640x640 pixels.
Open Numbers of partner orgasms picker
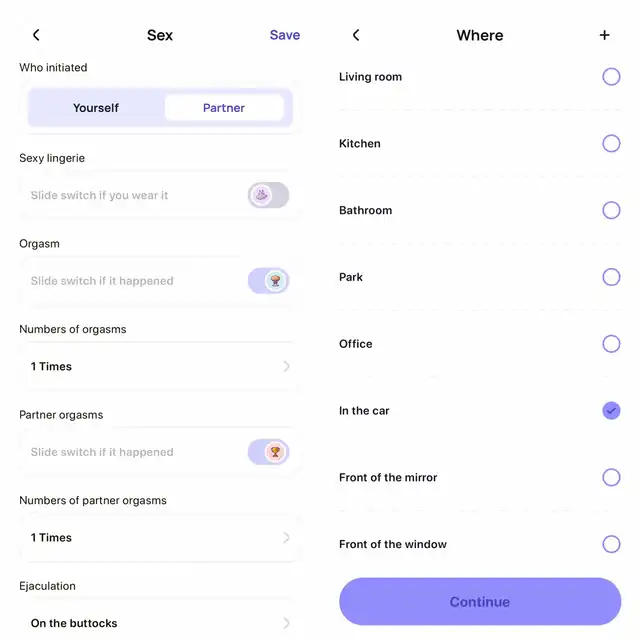[160, 538]
